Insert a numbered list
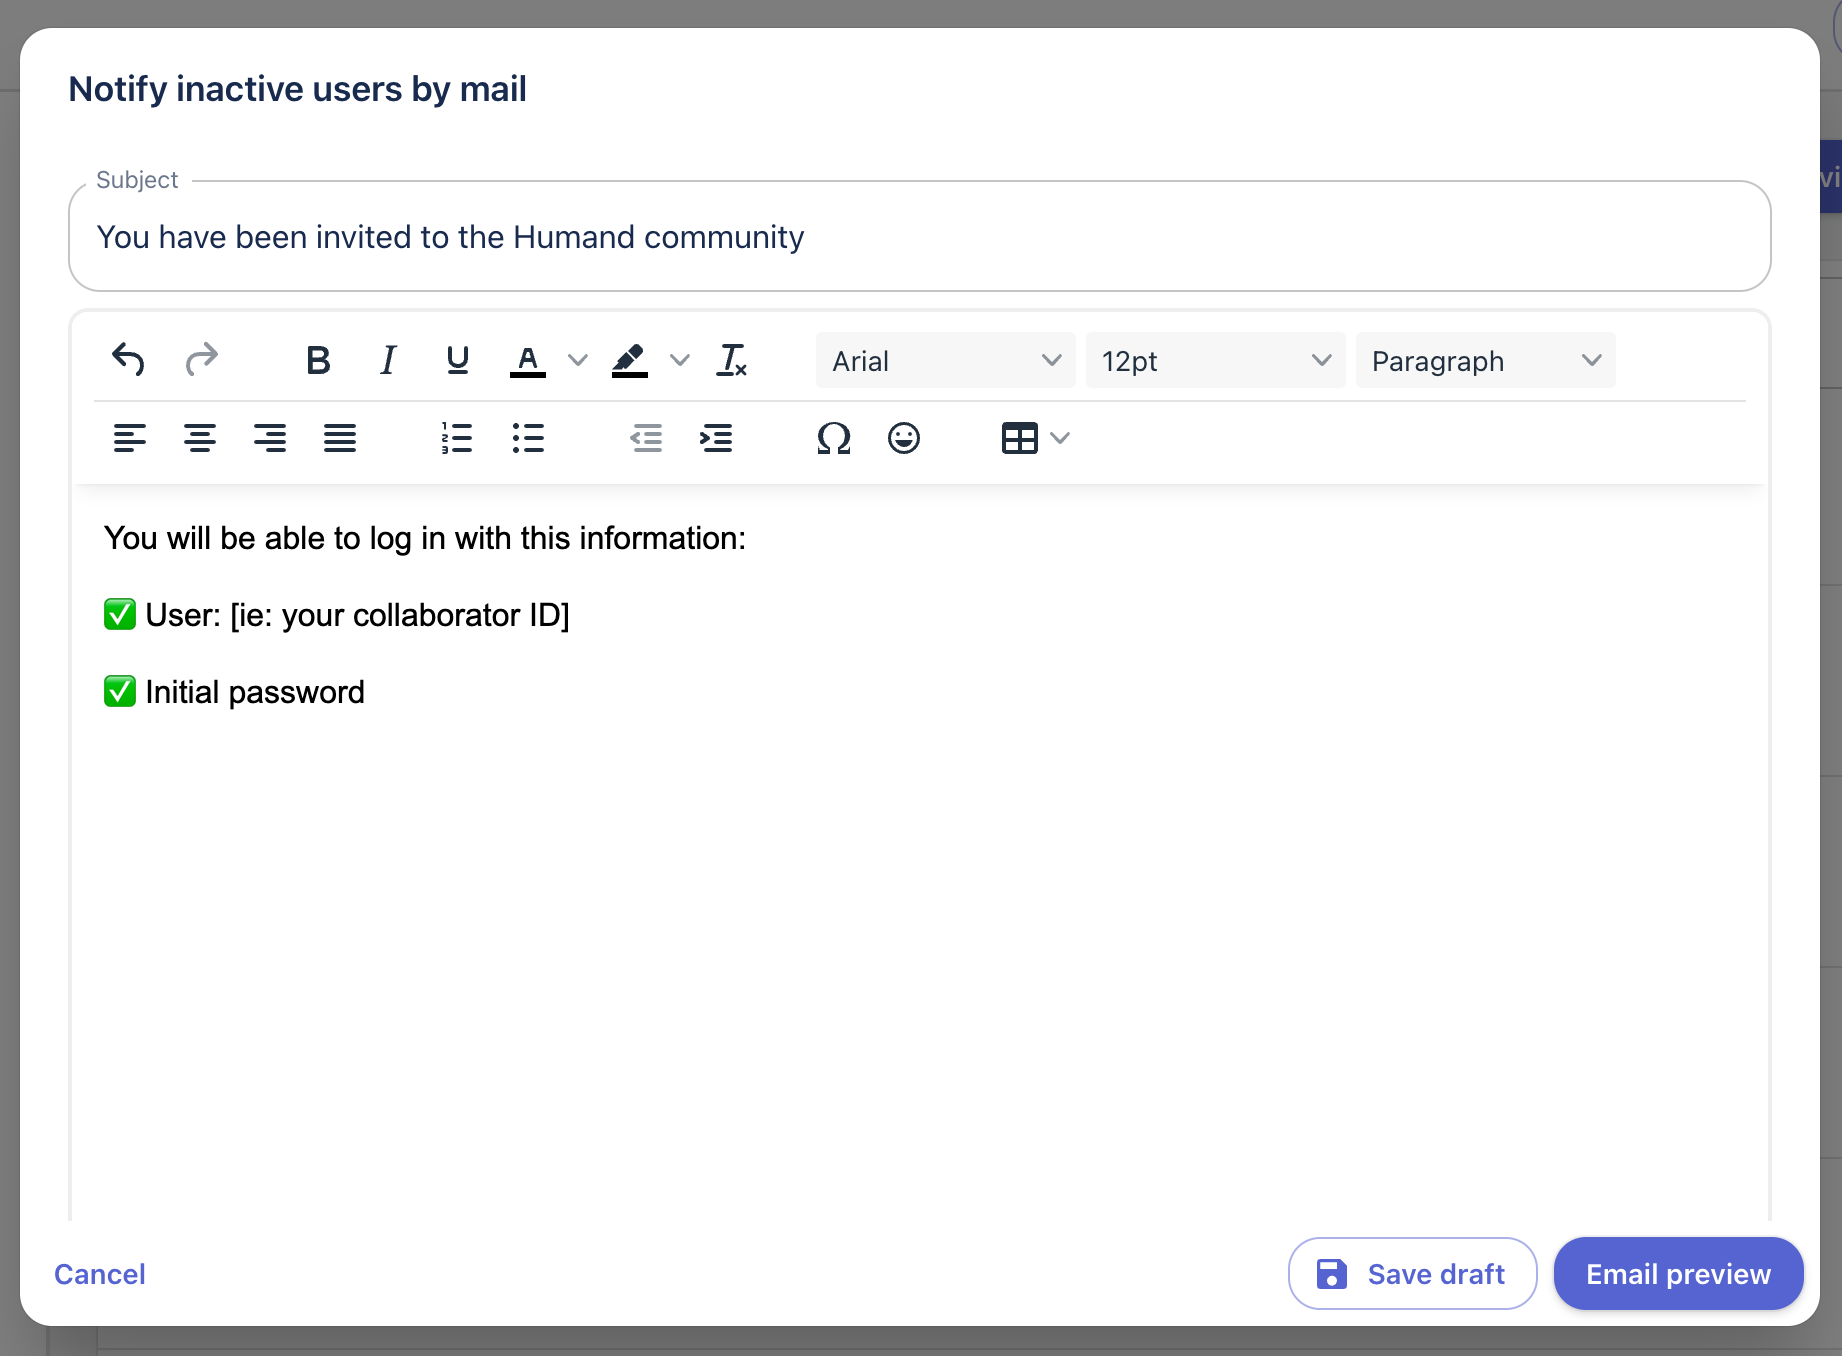1842x1356 pixels. [x=457, y=438]
